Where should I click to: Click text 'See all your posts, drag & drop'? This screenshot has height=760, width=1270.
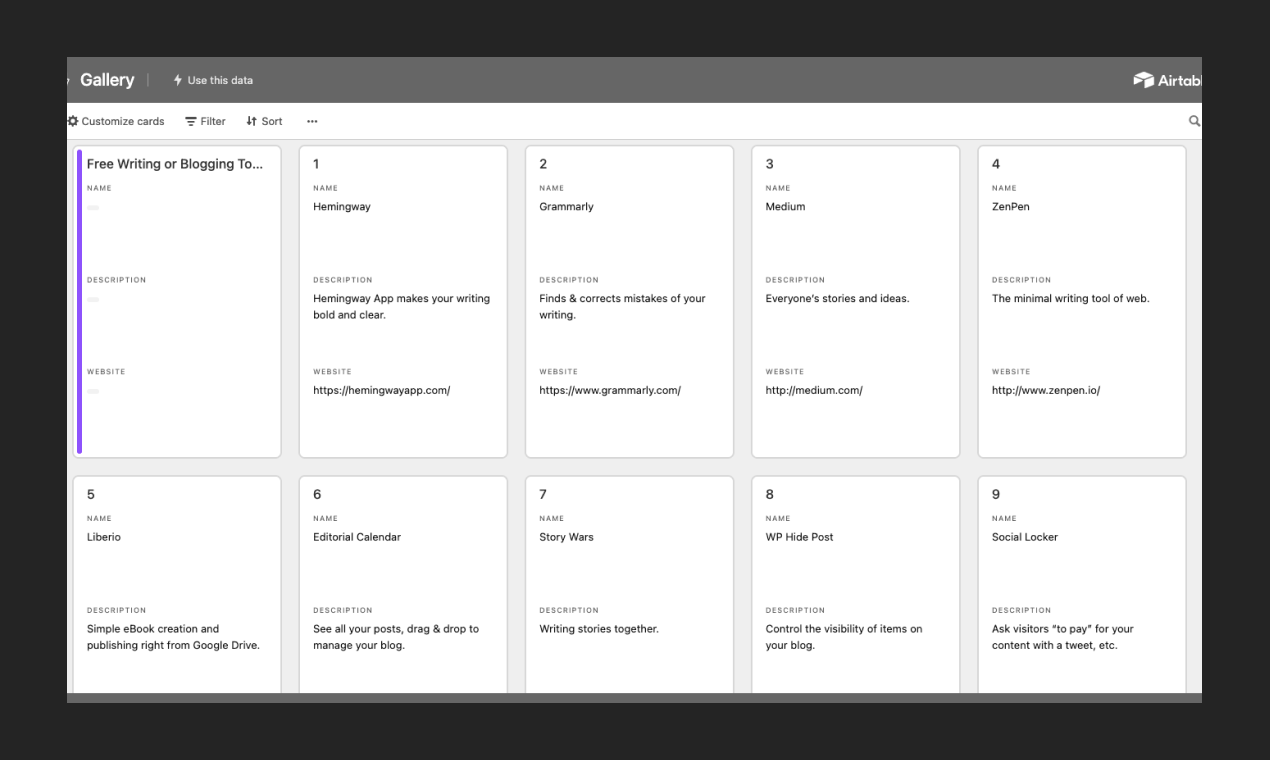tap(396, 637)
